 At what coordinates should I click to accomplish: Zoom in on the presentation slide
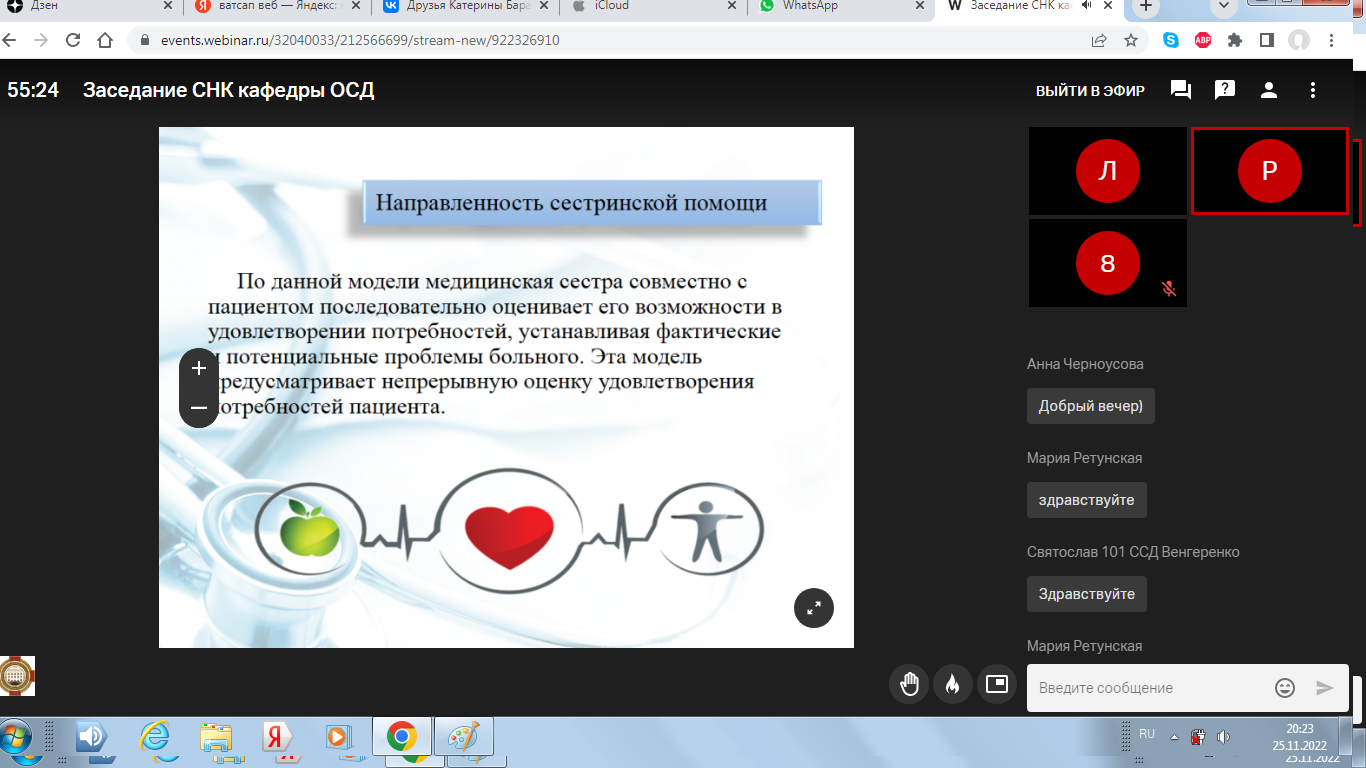click(198, 368)
